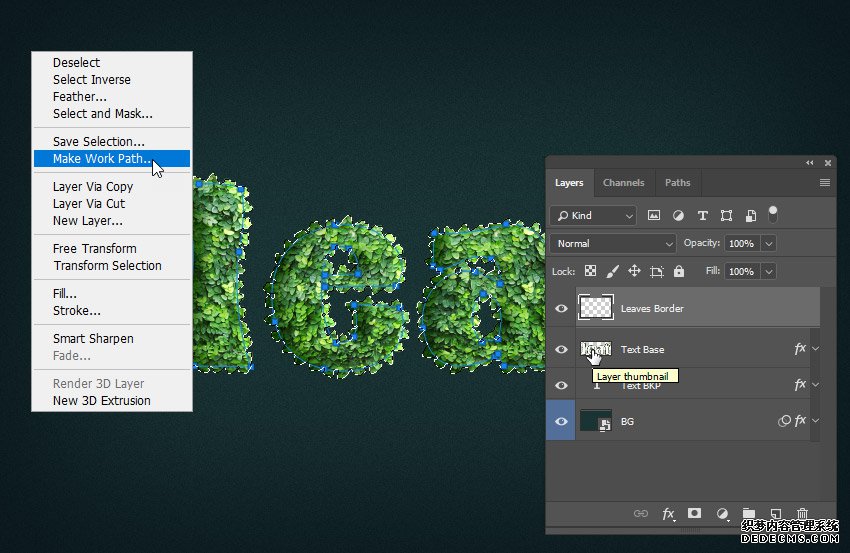
Task: Expand Text Base layer effects chevron
Action: [815, 349]
